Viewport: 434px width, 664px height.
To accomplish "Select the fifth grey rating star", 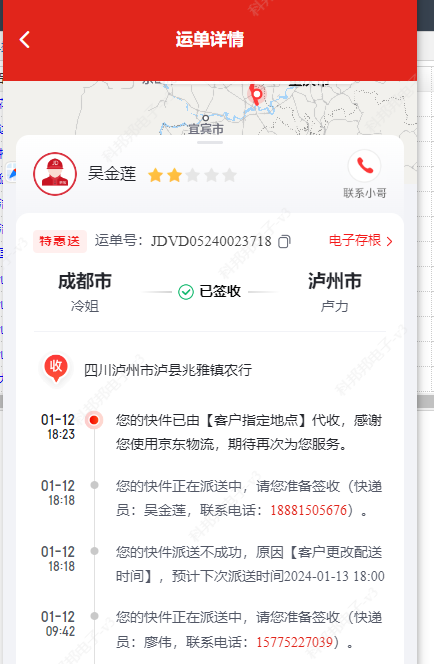I will (x=229, y=175).
